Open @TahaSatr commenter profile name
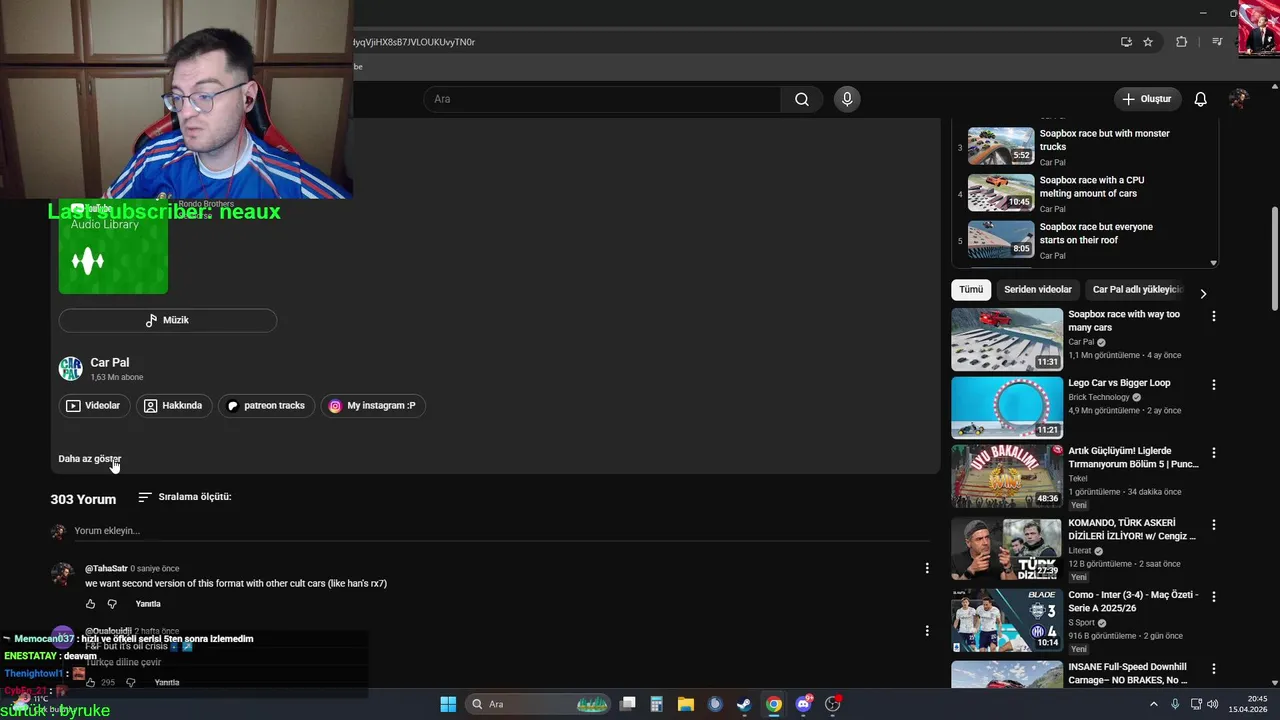This screenshot has width=1280, height=720. tap(106, 568)
